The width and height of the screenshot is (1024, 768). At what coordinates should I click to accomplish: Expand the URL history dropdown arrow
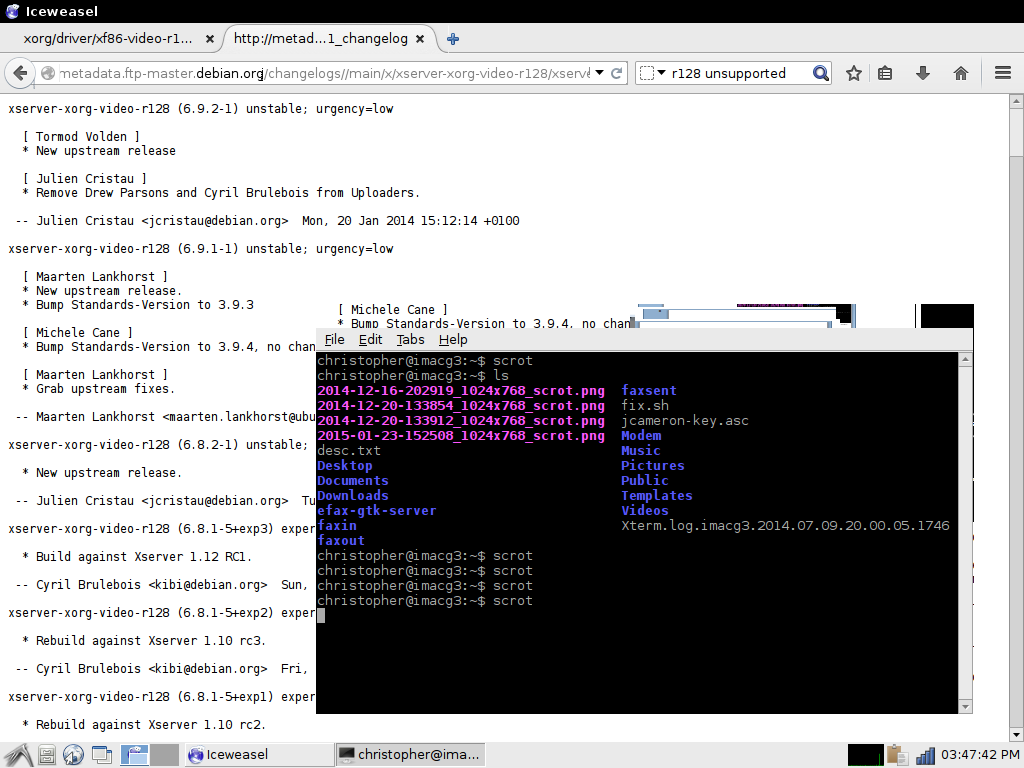[x=599, y=73]
